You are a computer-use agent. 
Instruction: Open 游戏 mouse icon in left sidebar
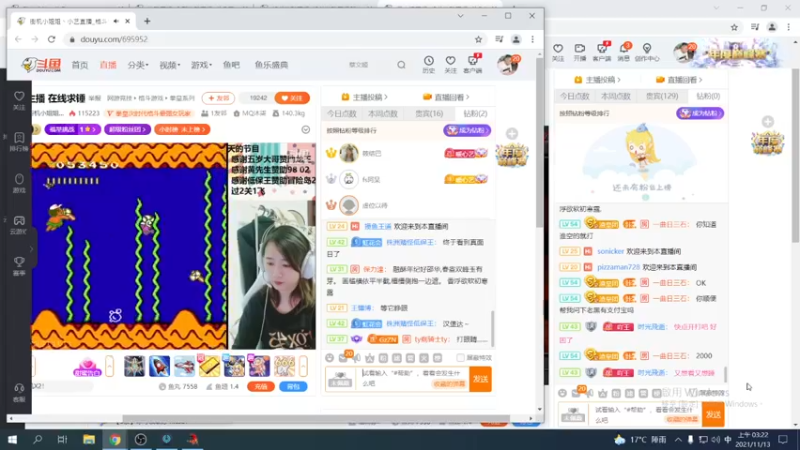point(19,183)
